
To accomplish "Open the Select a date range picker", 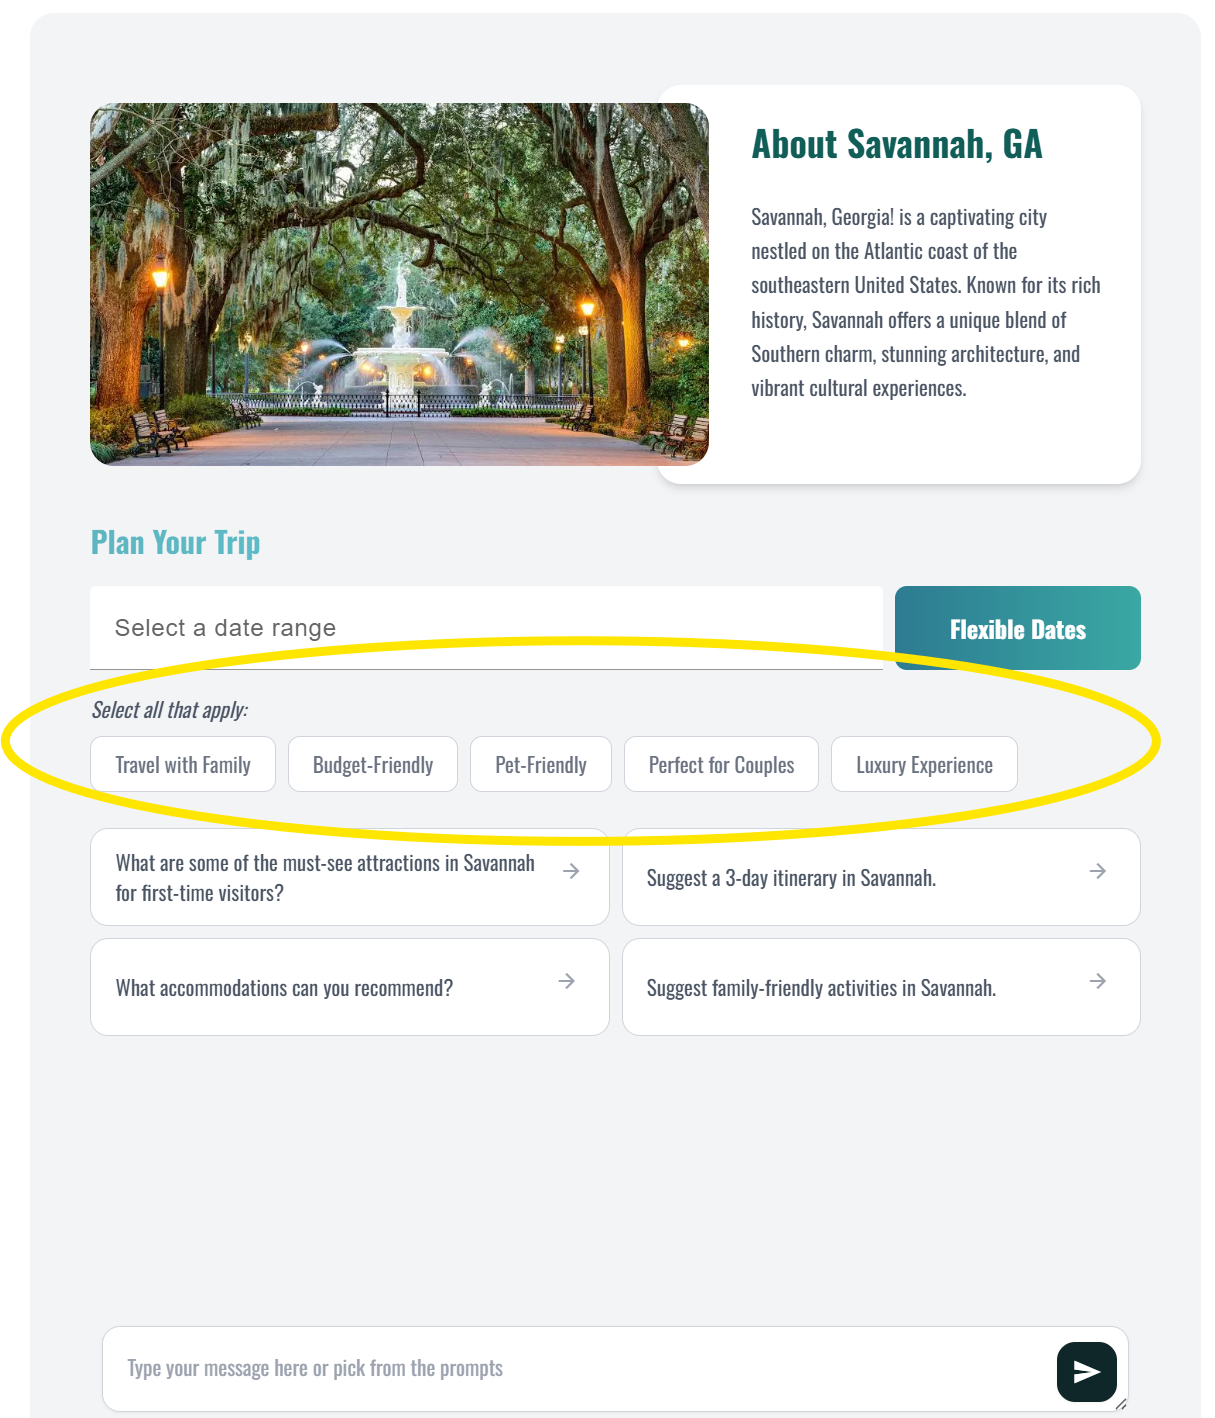I will (x=486, y=628).
